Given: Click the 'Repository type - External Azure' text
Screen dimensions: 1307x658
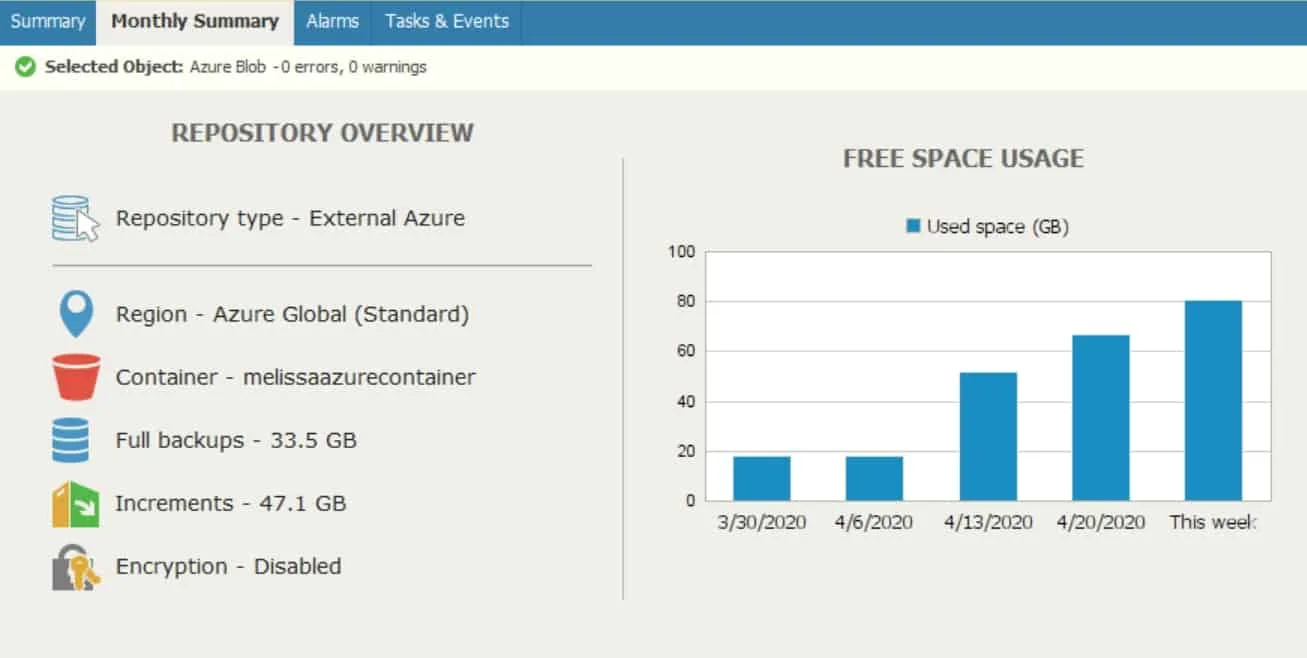Looking at the screenshot, I should (x=290, y=218).
